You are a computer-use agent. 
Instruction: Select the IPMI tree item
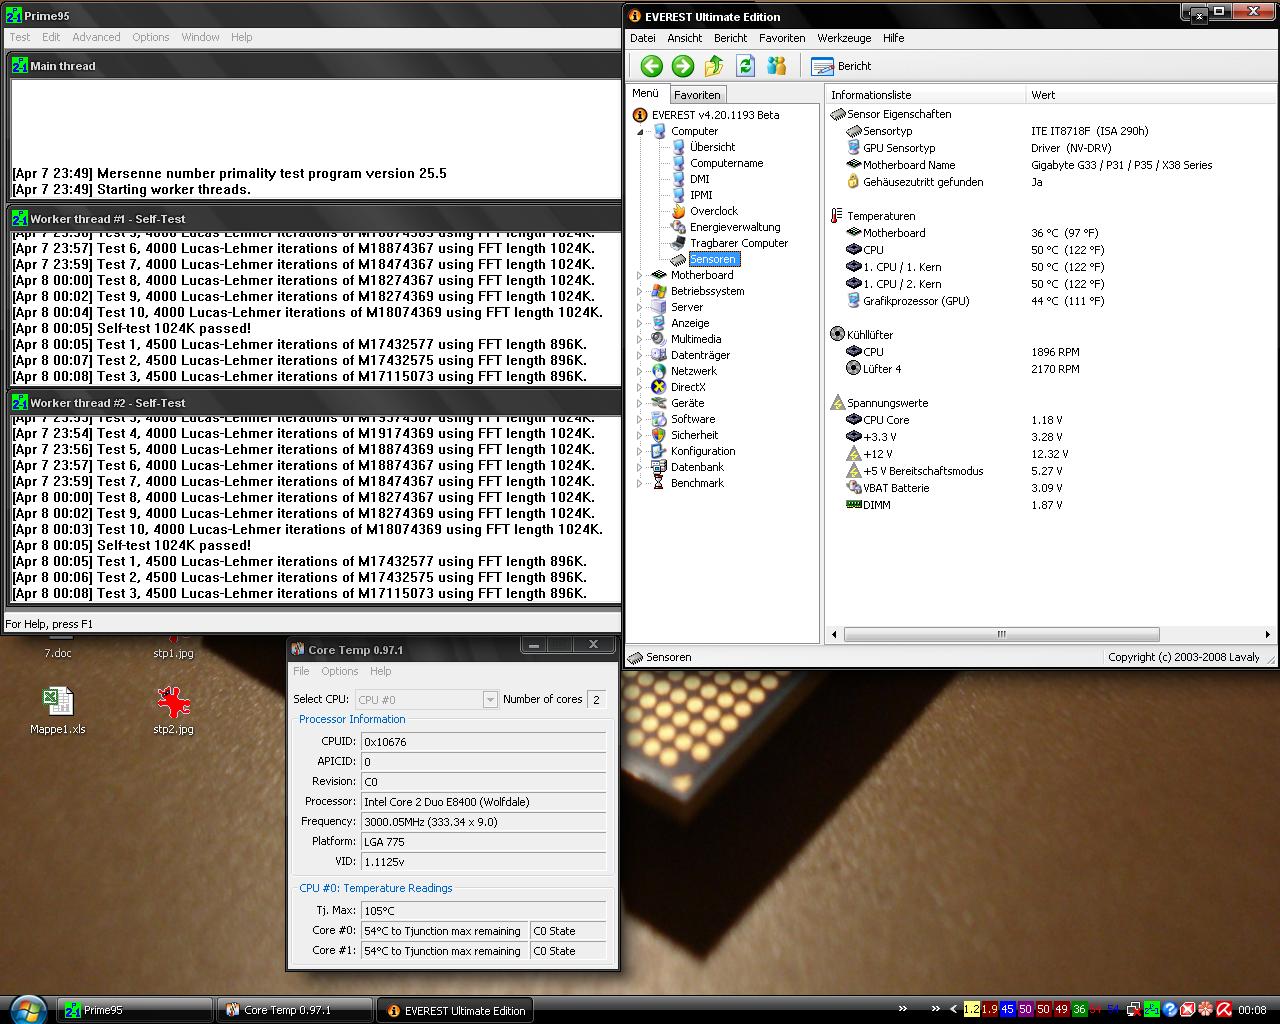coord(701,195)
